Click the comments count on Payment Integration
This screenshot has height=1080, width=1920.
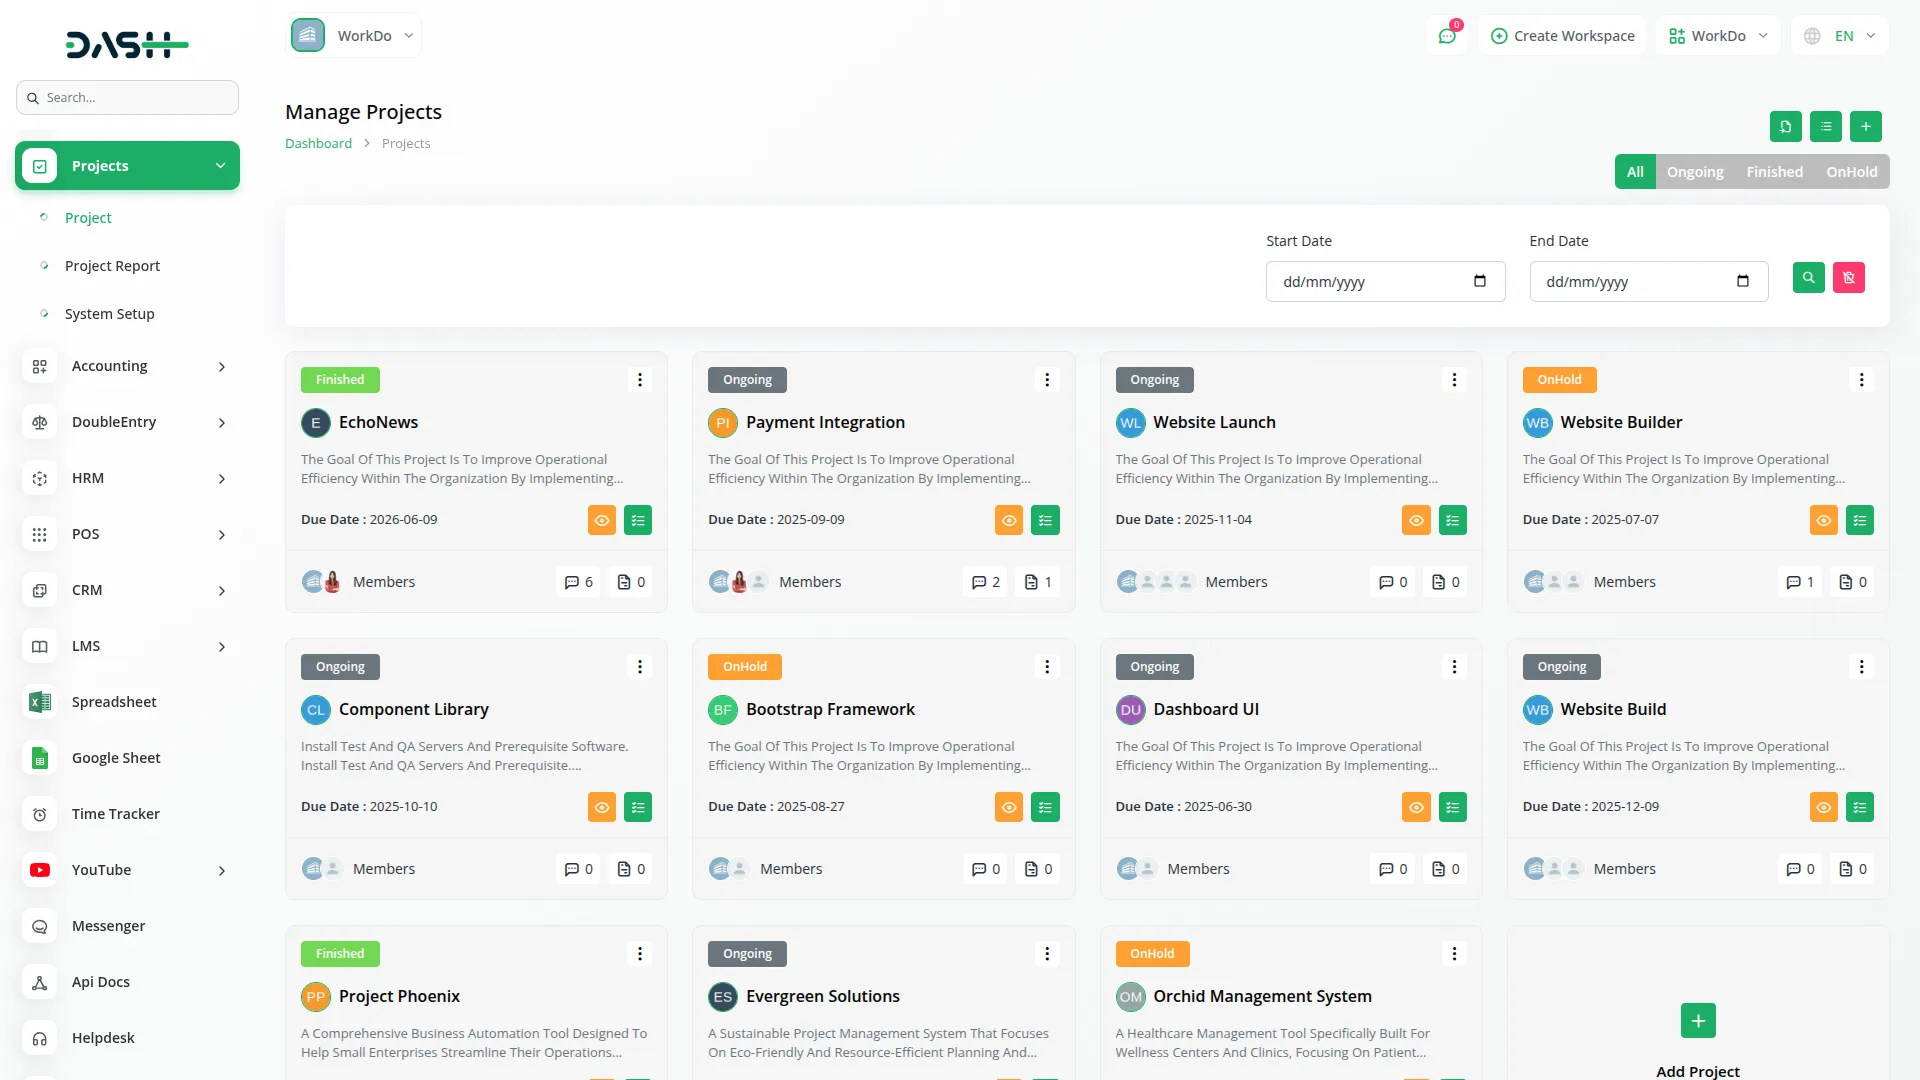(986, 582)
